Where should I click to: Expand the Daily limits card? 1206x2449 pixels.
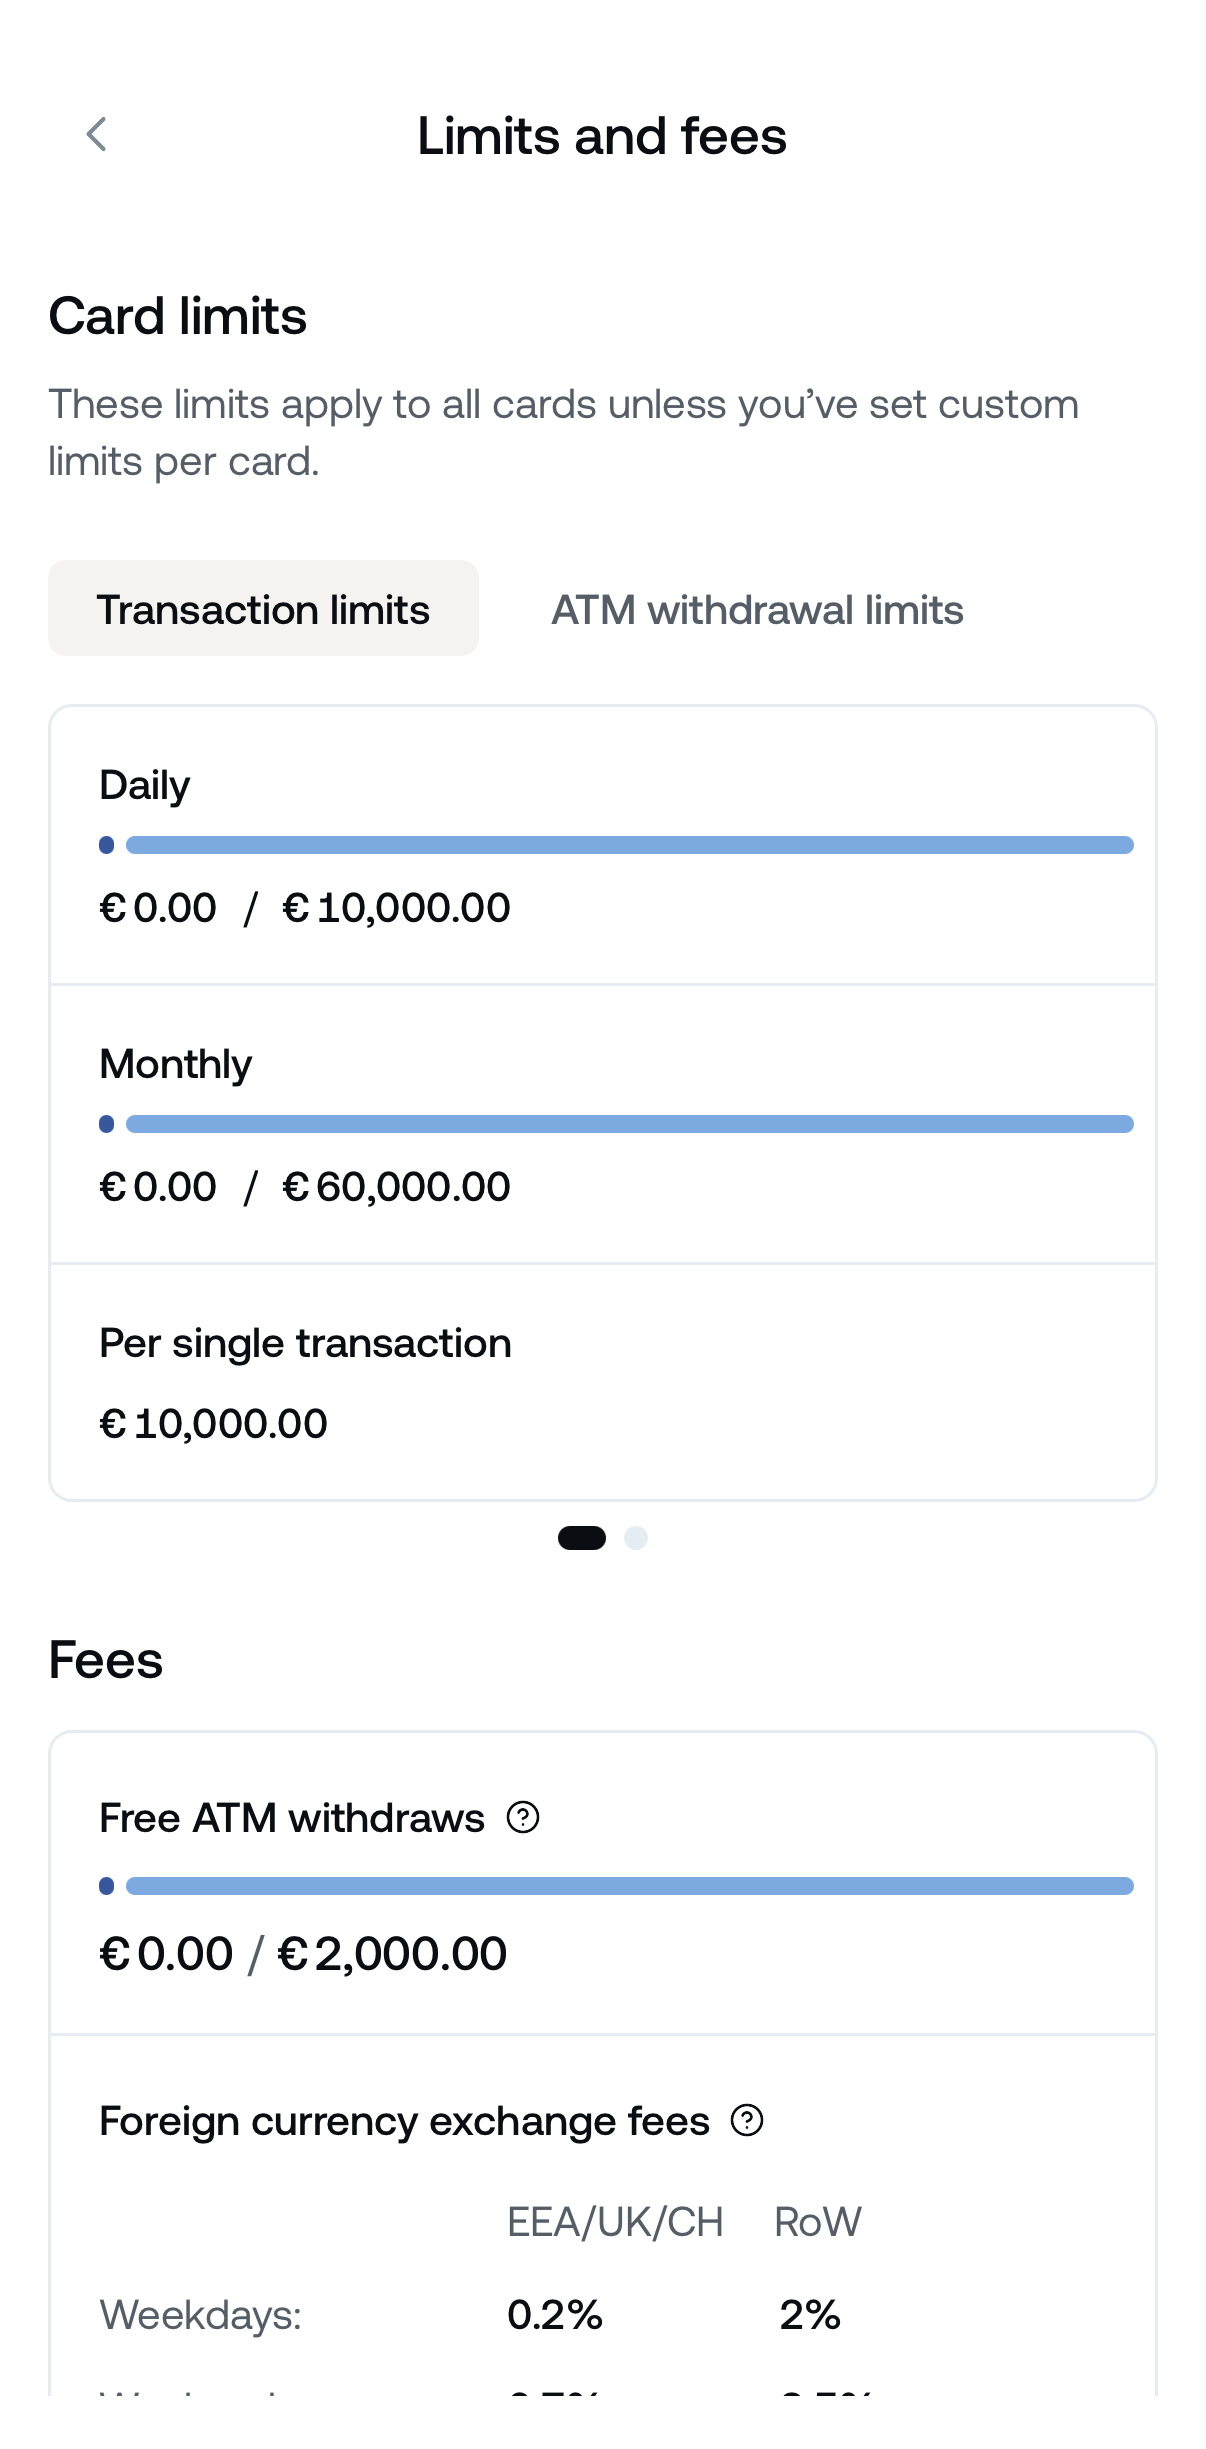point(603,845)
